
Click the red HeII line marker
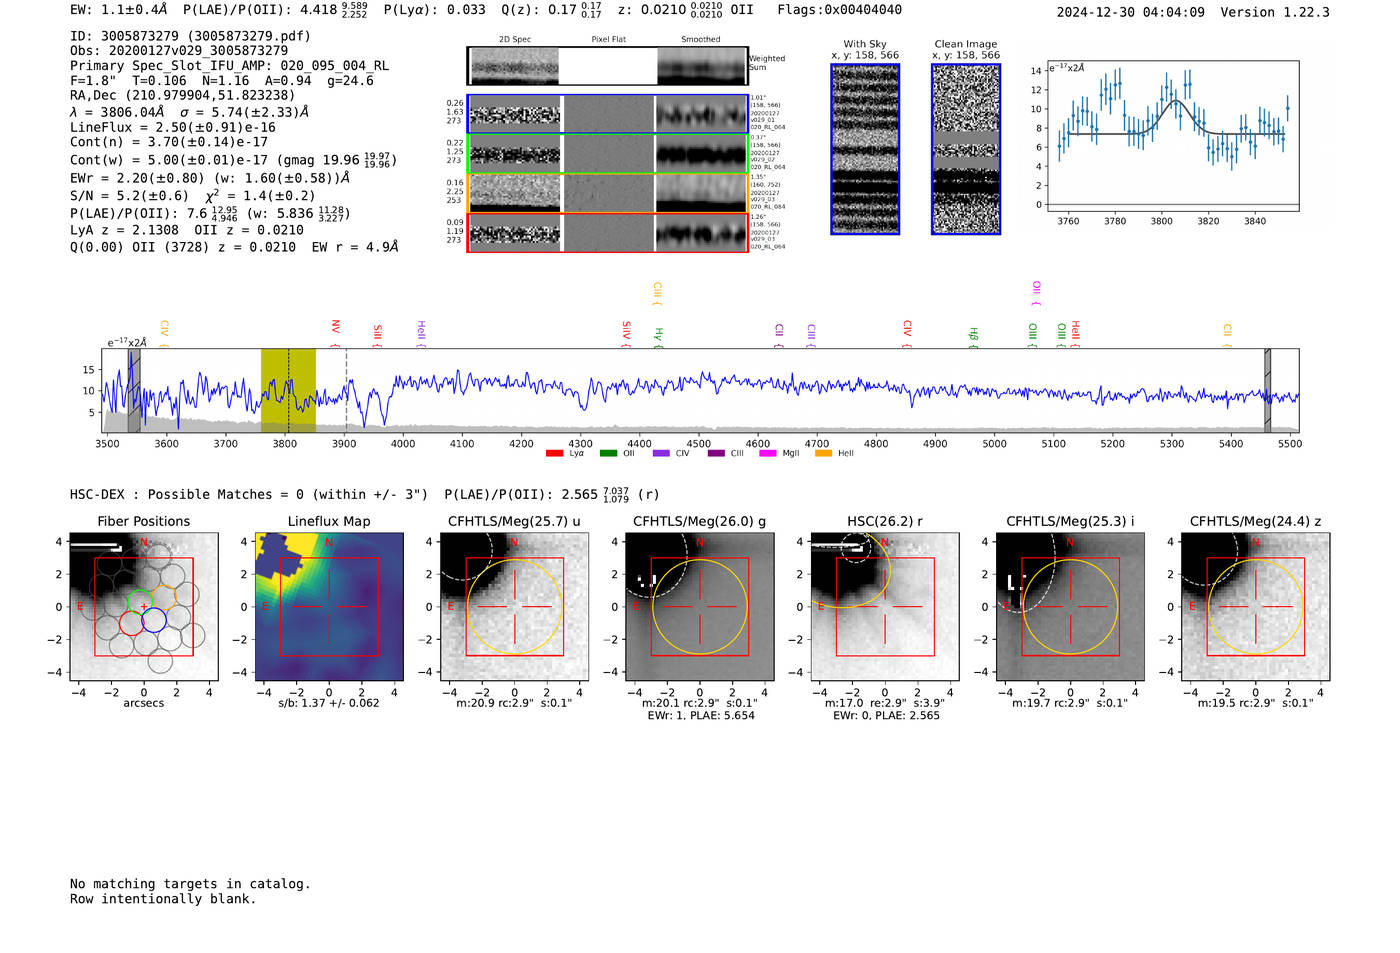1075,333
